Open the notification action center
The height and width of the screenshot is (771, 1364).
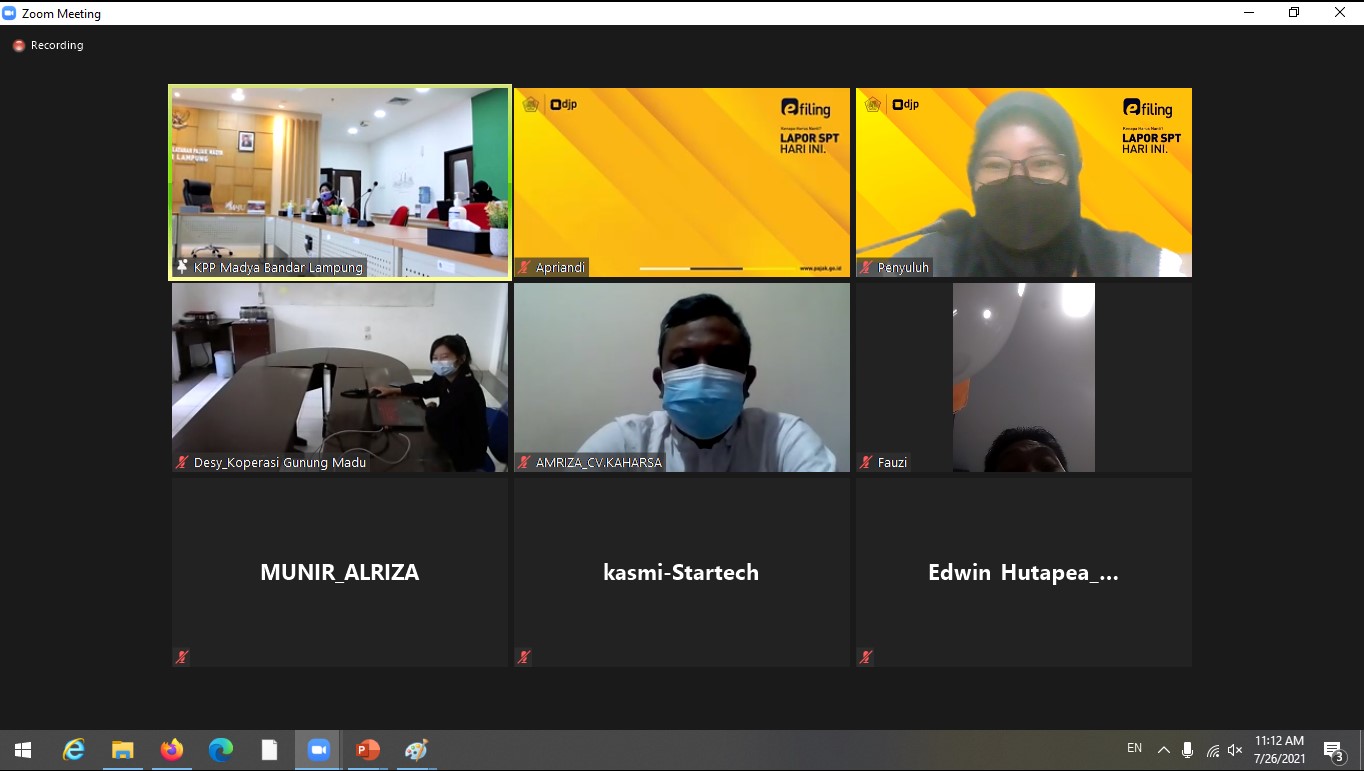coord(1333,751)
